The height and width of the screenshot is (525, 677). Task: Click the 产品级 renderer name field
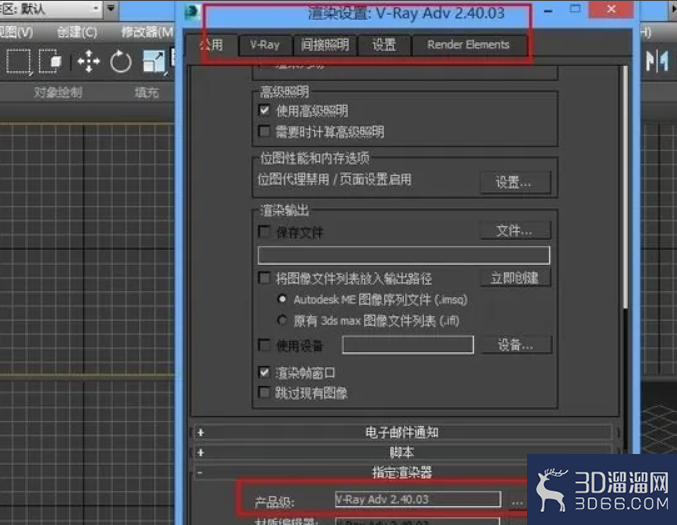coord(418,500)
